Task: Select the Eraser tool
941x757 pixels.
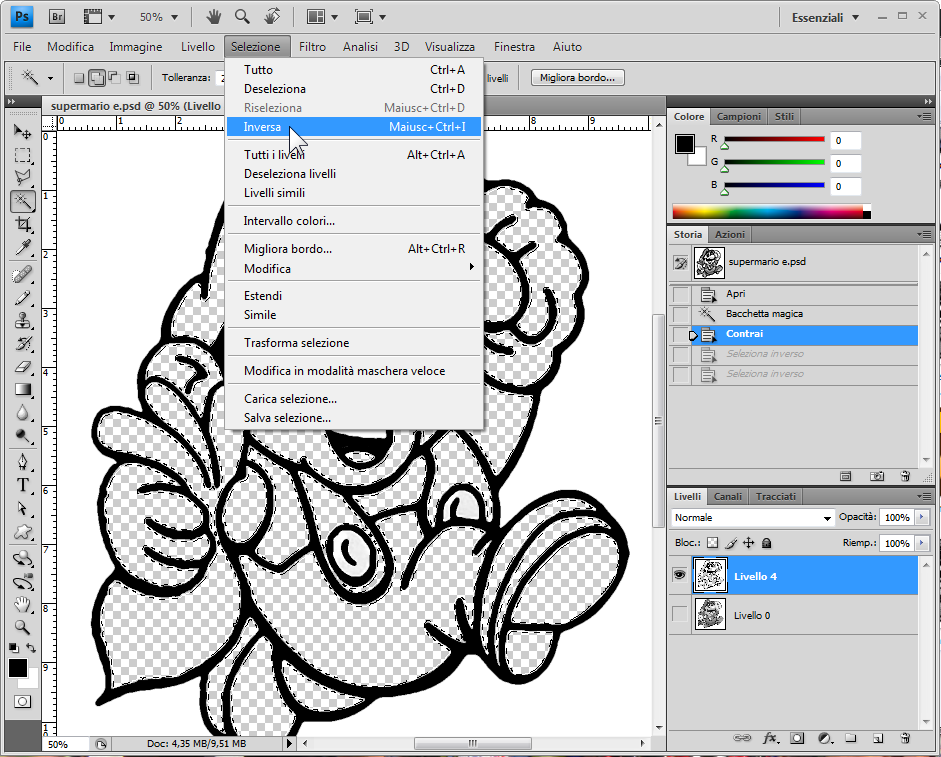Action: coord(23,366)
